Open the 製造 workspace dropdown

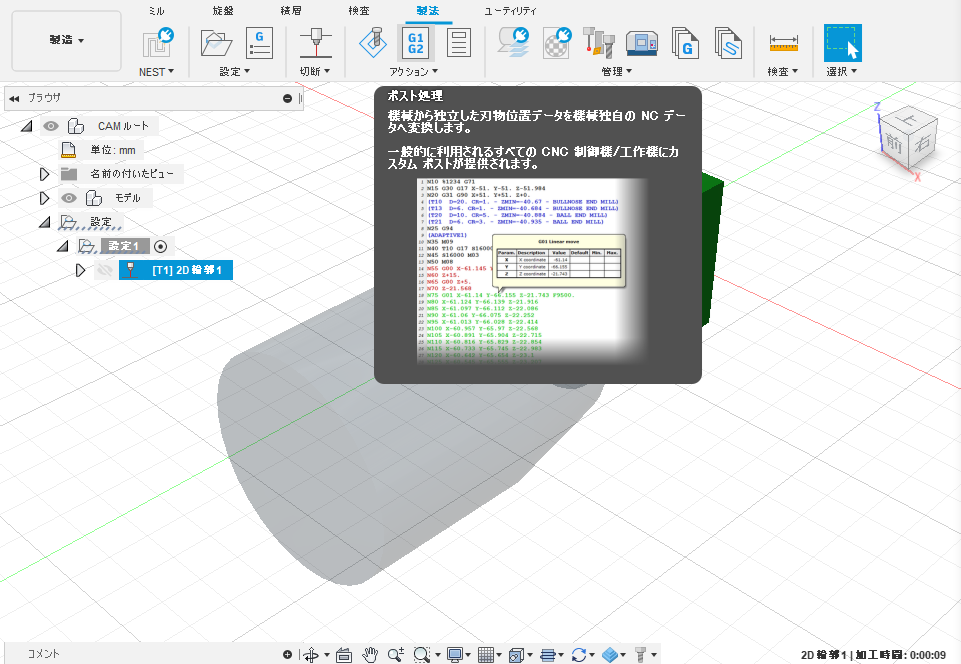(x=66, y=40)
